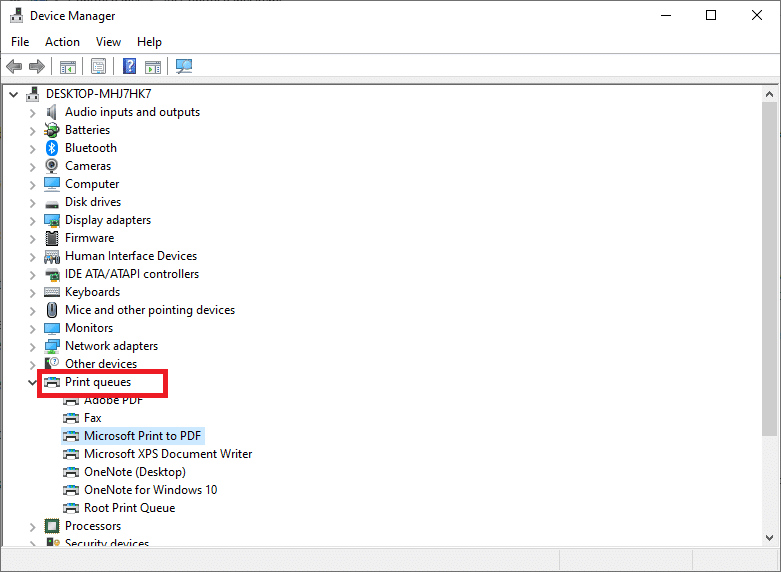Toggle the Show/Hide Console Tree icon
This screenshot has height=572, width=781.
68,67
